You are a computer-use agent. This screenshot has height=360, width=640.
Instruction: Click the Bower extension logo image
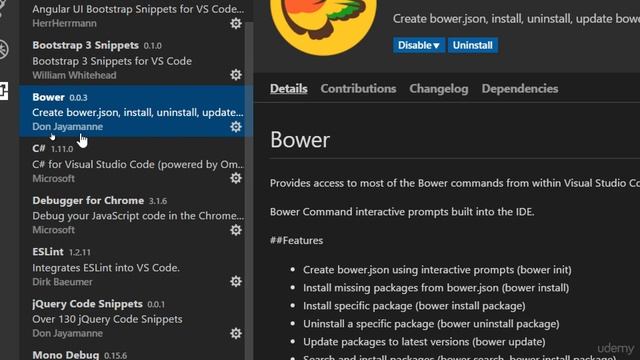[323, 27]
